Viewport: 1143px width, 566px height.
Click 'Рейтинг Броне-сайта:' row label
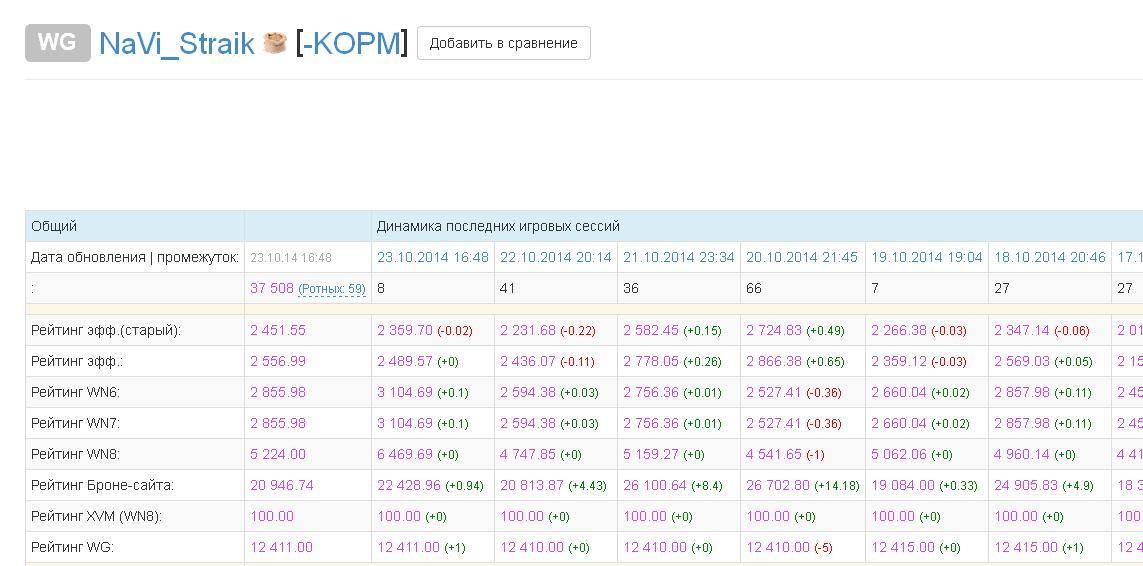[103, 485]
